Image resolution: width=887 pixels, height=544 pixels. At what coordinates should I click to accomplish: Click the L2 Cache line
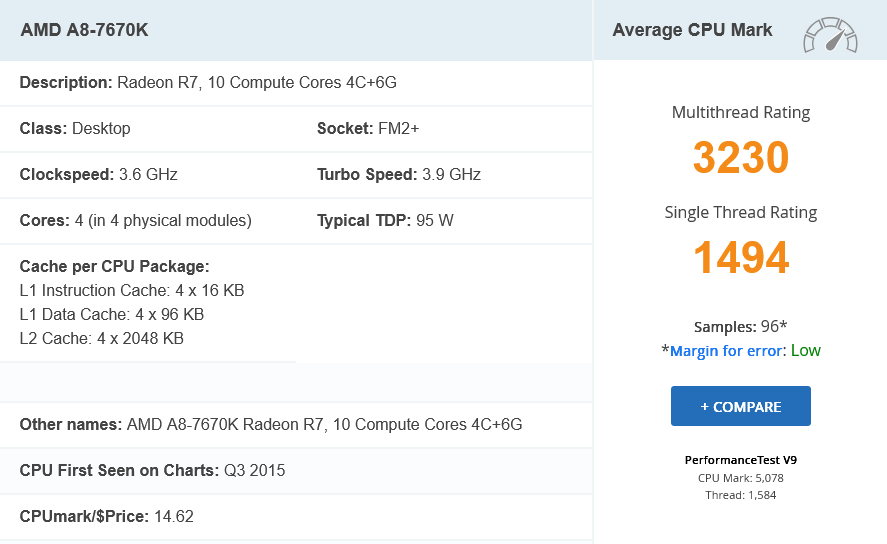(101, 339)
